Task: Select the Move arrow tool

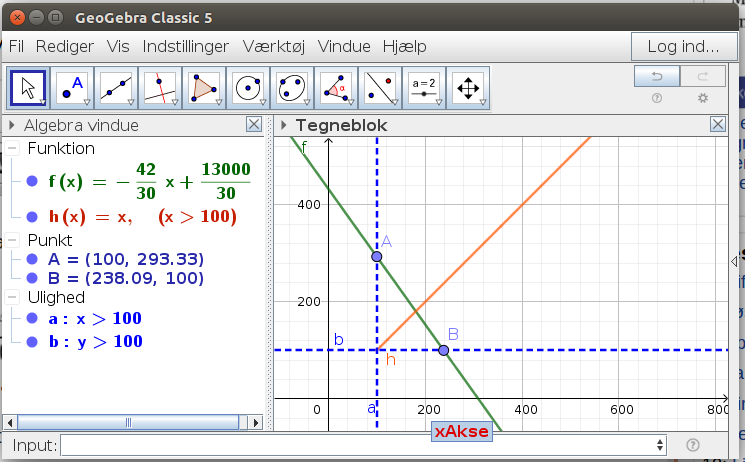Action: tap(28, 88)
